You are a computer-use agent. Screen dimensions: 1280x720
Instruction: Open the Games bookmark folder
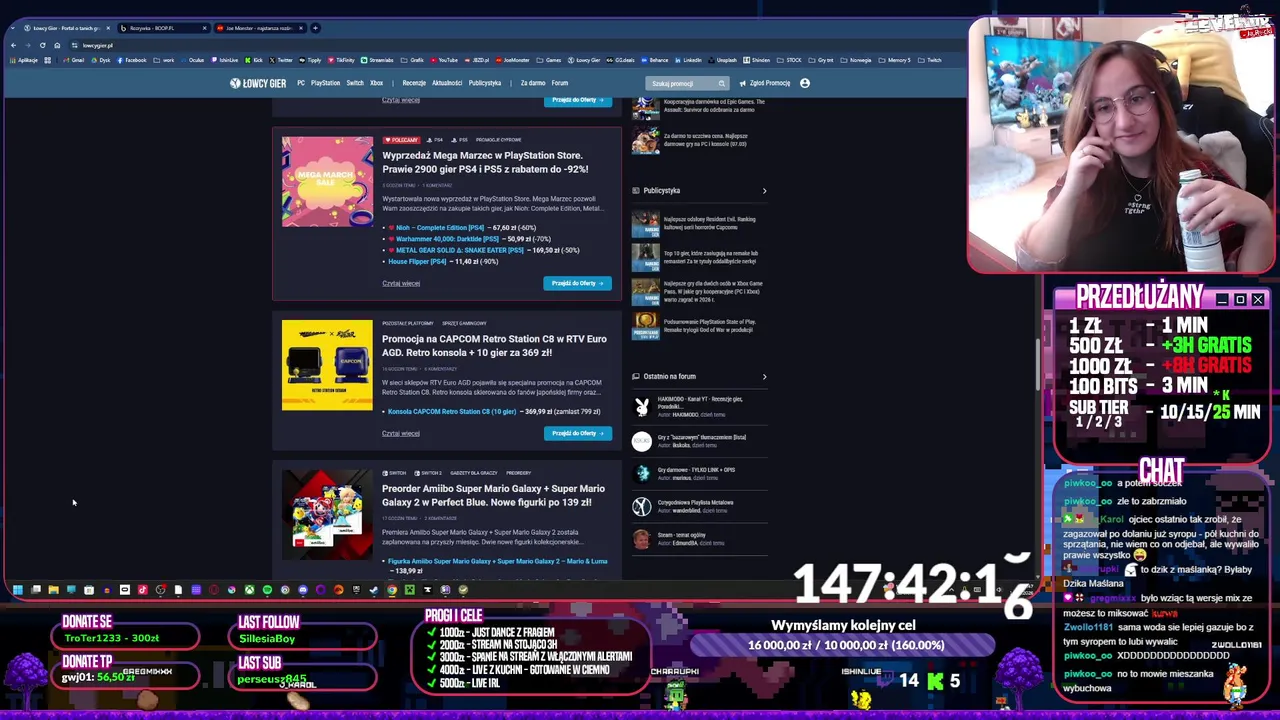[549, 60]
